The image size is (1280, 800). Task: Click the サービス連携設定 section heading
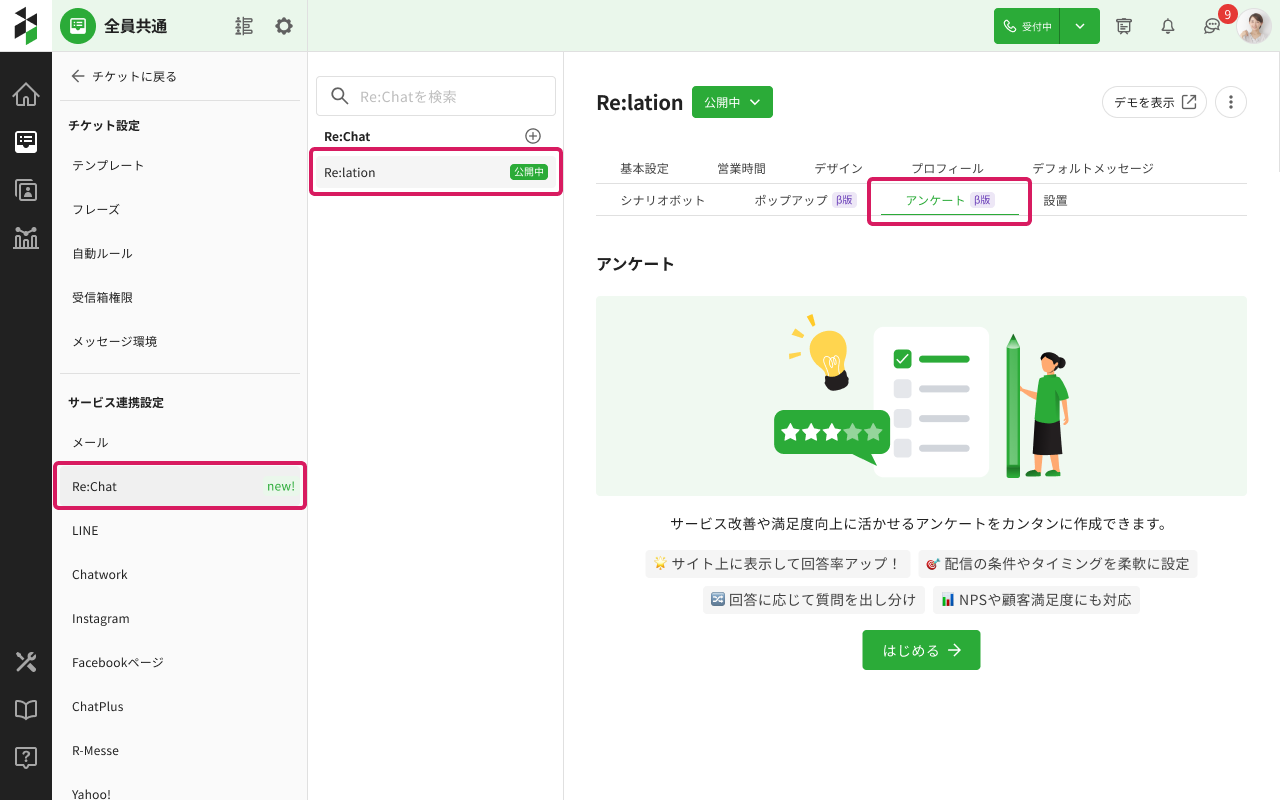[116, 402]
